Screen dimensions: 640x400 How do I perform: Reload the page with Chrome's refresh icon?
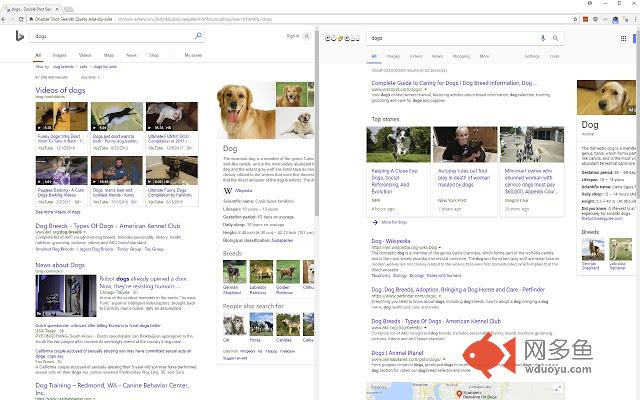pos(21,19)
